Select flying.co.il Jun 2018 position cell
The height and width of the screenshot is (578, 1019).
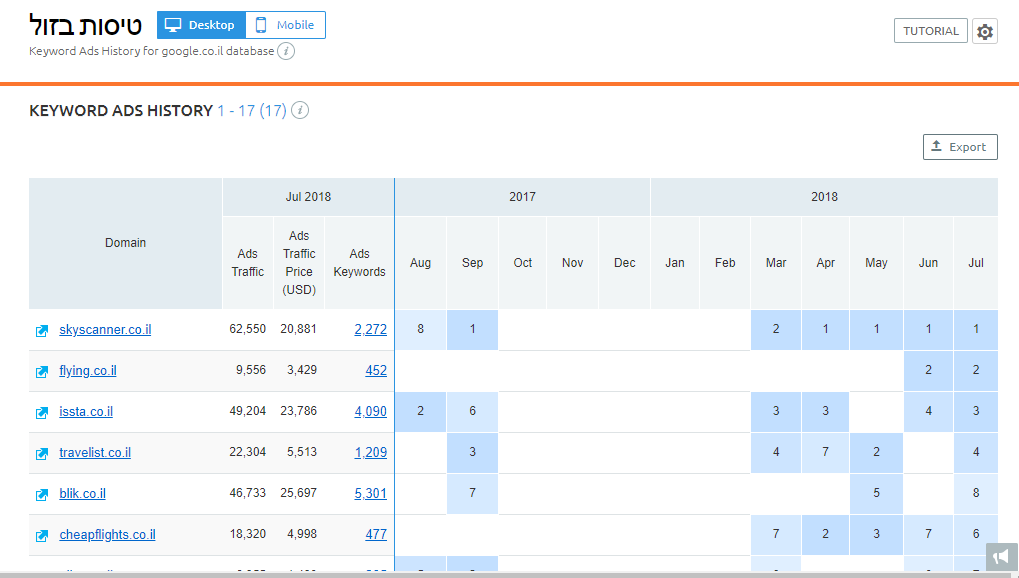pyautogui.click(x=928, y=371)
